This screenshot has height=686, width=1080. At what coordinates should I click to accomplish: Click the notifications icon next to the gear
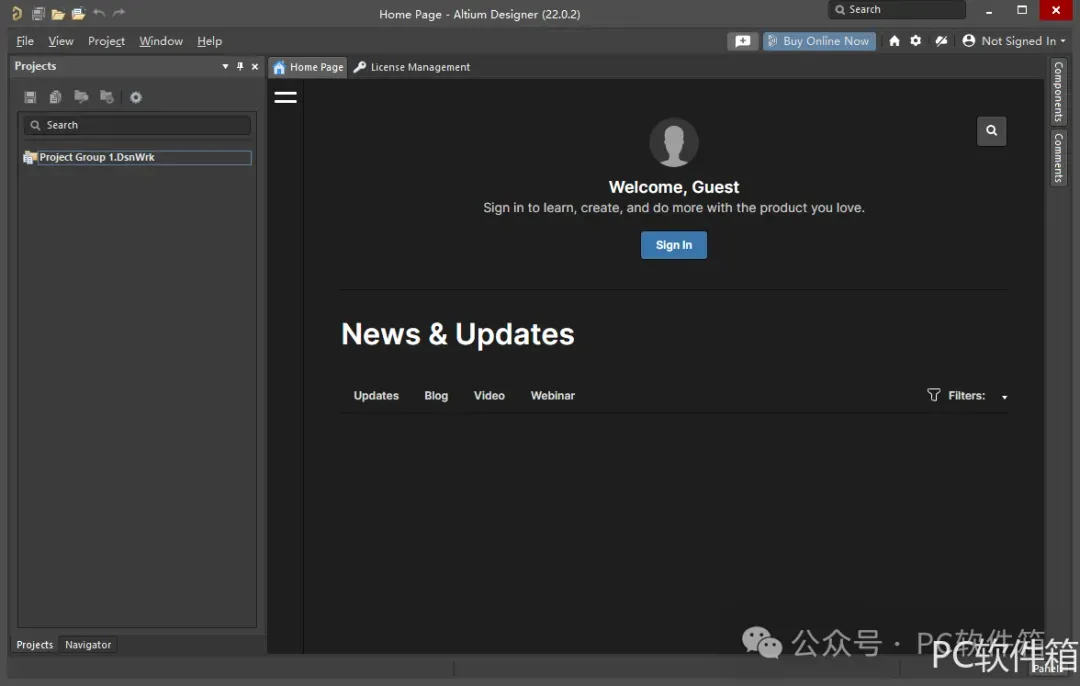[941, 41]
